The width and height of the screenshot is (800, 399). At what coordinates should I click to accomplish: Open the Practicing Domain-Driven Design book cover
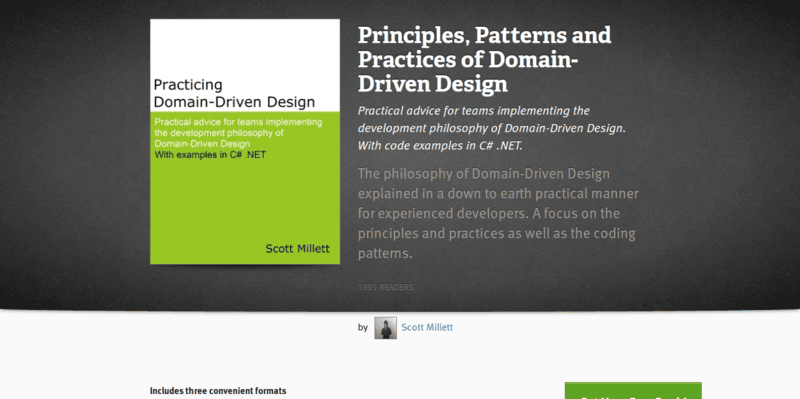click(x=245, y=141)
